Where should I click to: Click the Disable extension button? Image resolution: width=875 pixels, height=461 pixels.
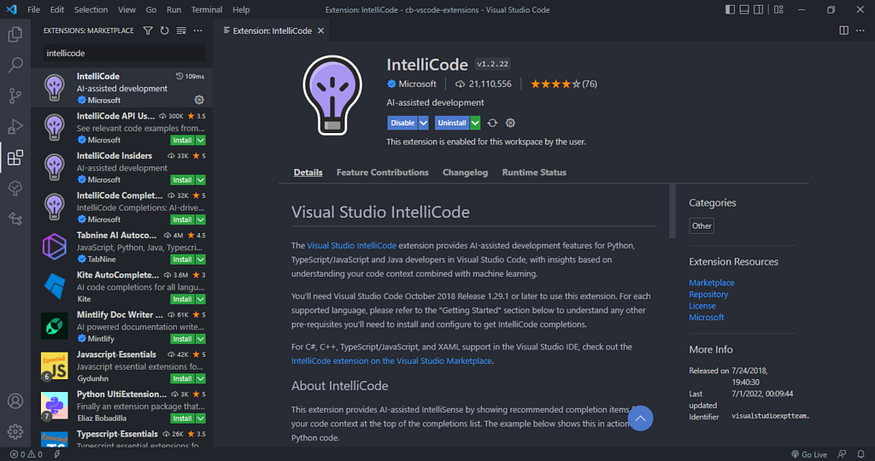point(402,122)
